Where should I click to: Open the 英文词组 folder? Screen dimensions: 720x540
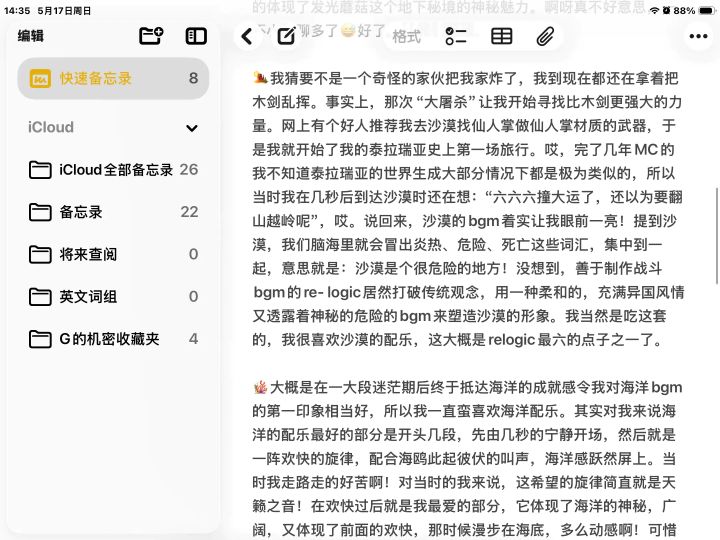[x=113, y=297]
